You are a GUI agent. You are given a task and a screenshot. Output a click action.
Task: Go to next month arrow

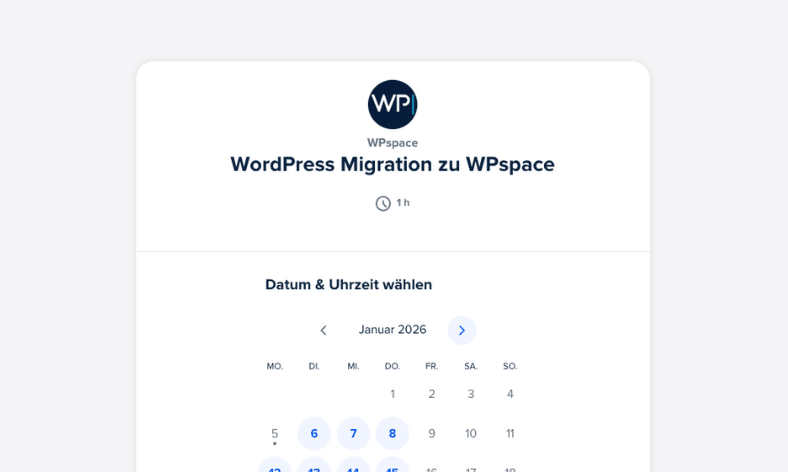coord(462,330)
